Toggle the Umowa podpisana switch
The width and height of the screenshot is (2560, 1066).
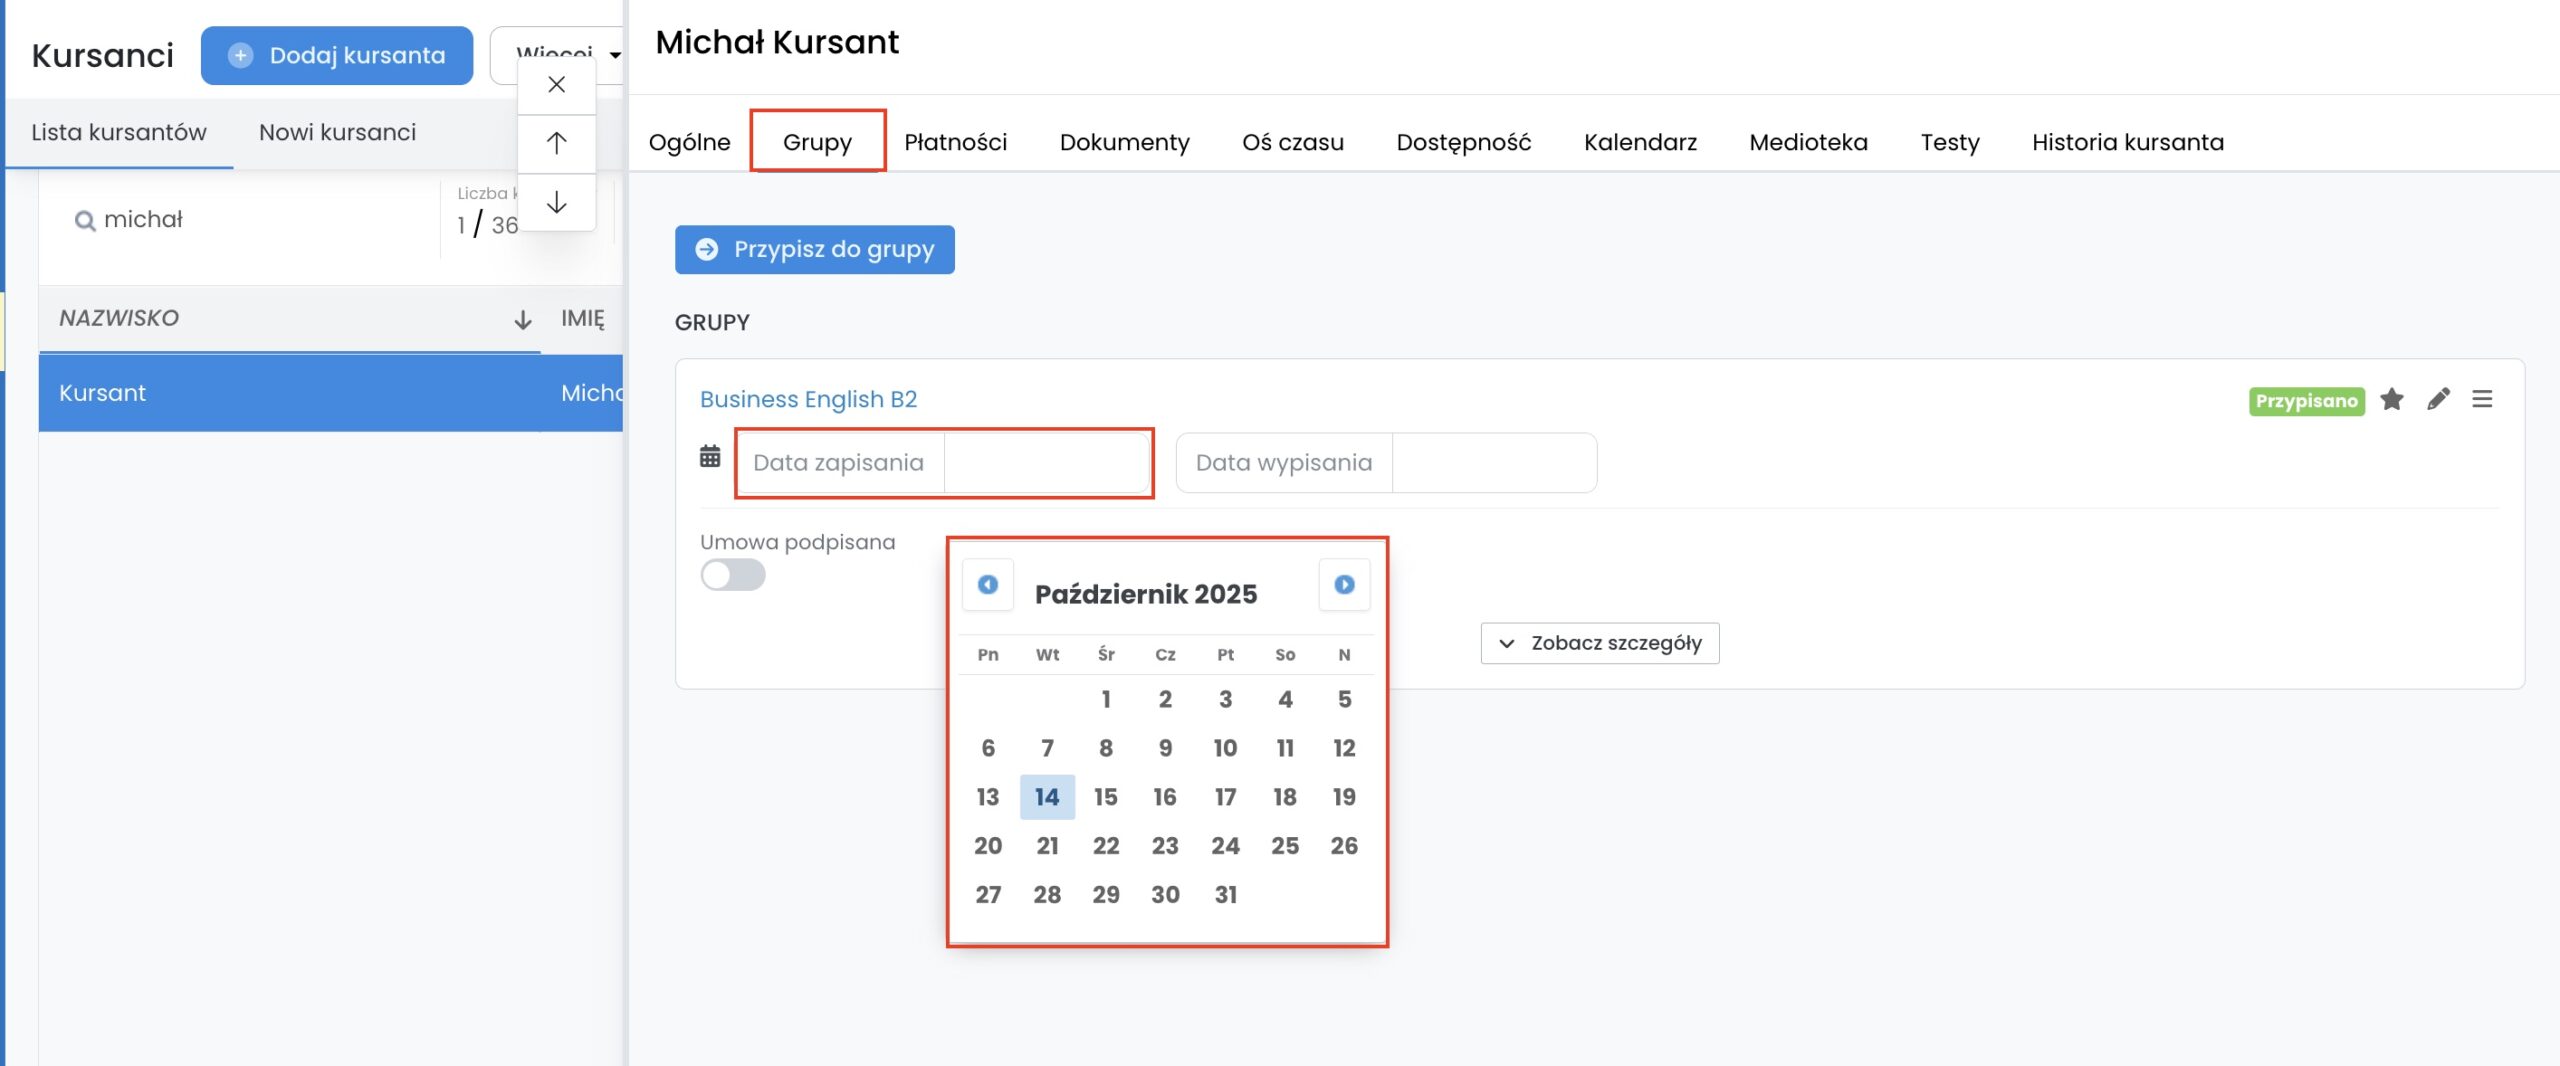733,575
